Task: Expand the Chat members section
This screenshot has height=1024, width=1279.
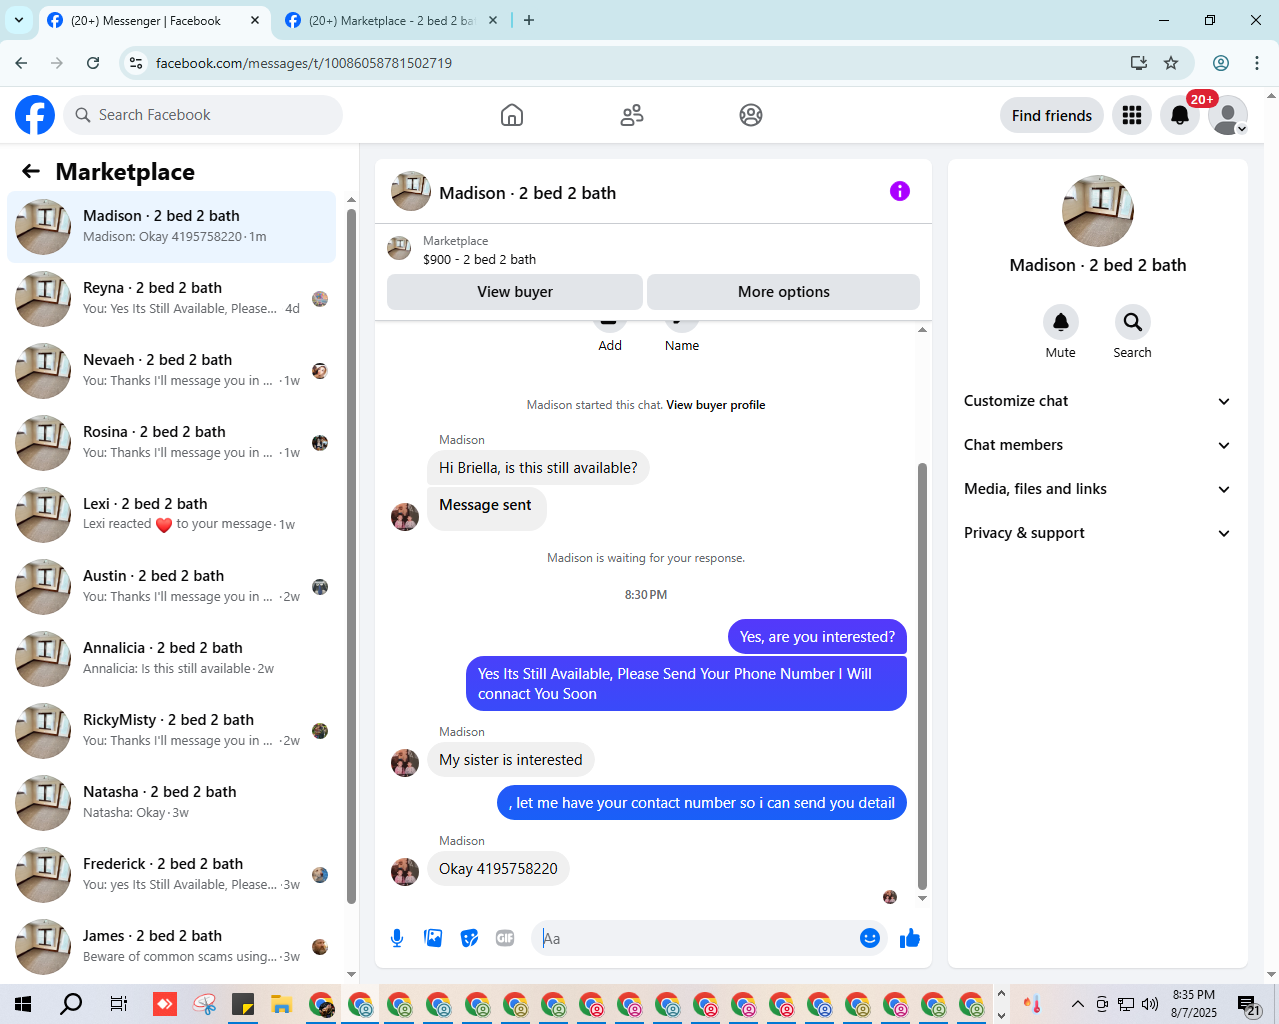Action: [x=1098, y=445]
